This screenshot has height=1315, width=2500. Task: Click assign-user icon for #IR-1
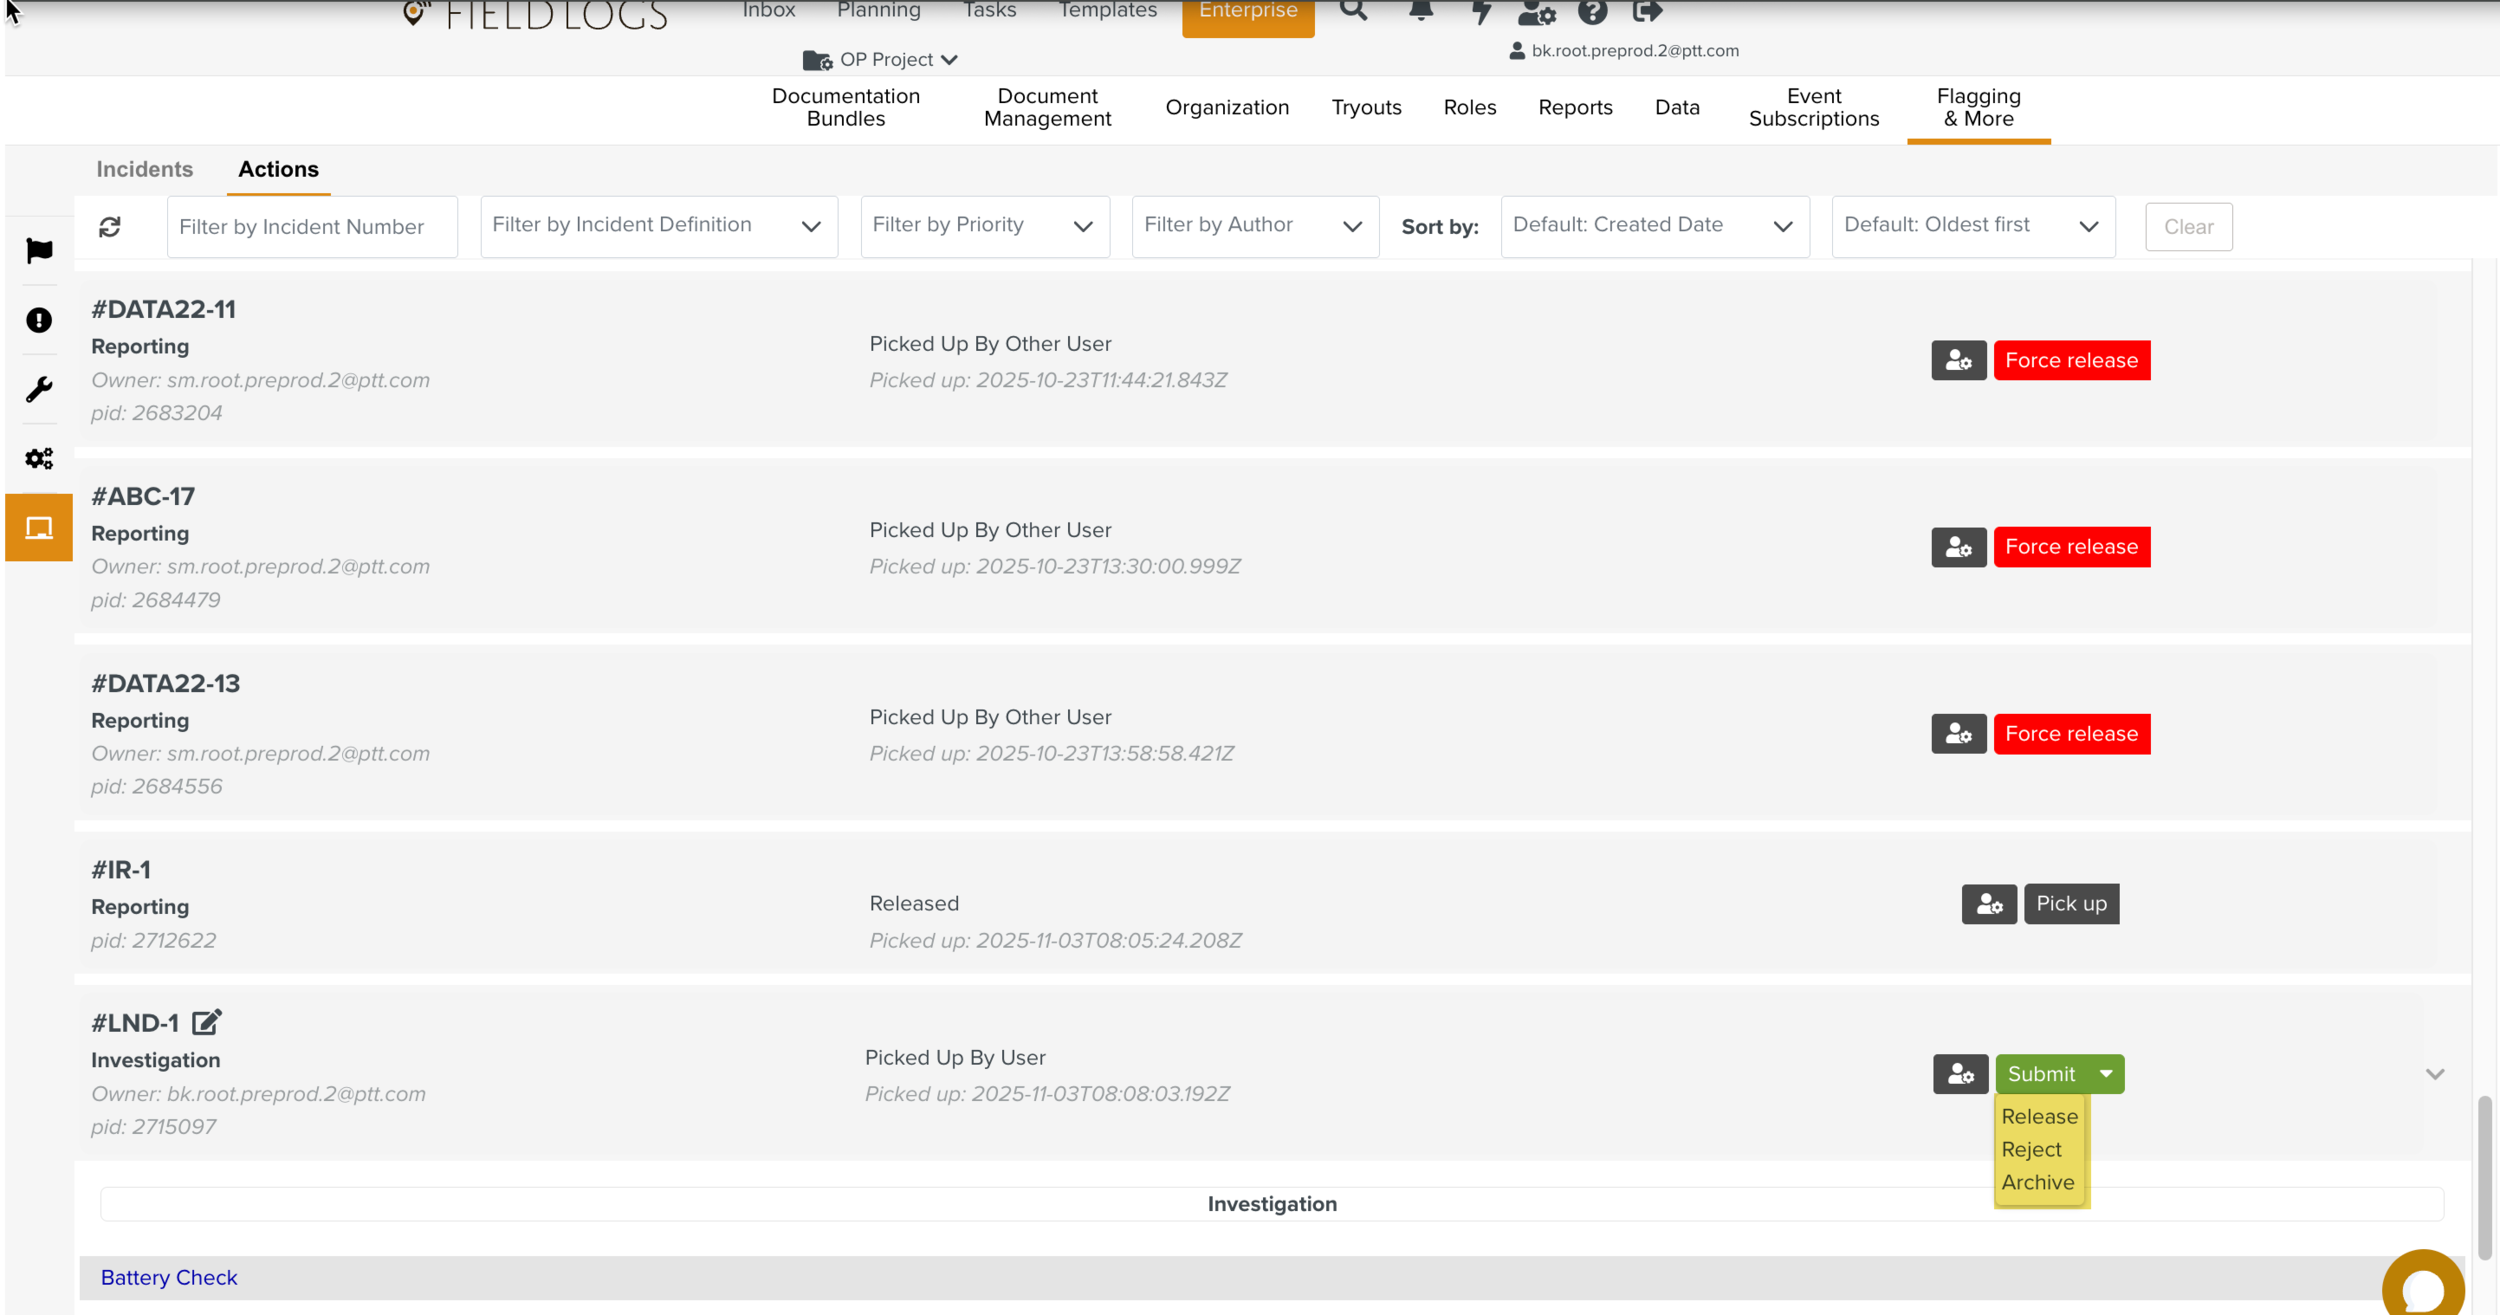(x=1988, y=904)
